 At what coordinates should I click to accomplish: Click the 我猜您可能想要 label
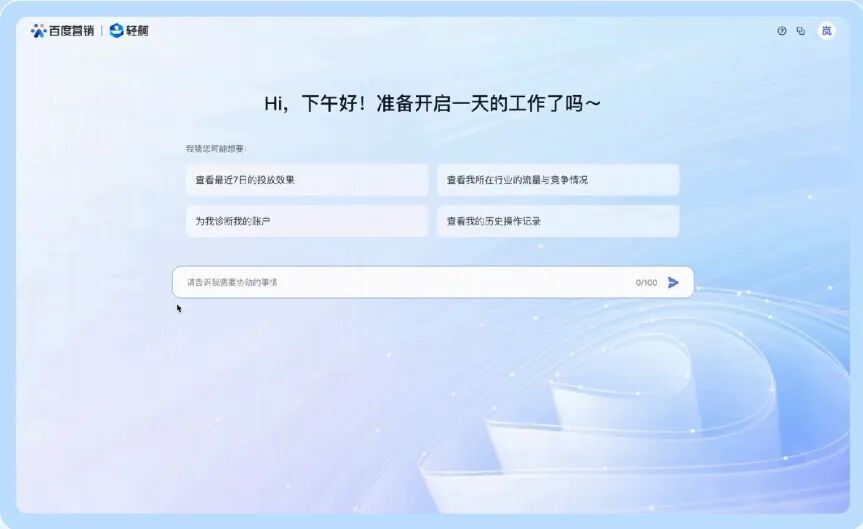coord(216,149)
